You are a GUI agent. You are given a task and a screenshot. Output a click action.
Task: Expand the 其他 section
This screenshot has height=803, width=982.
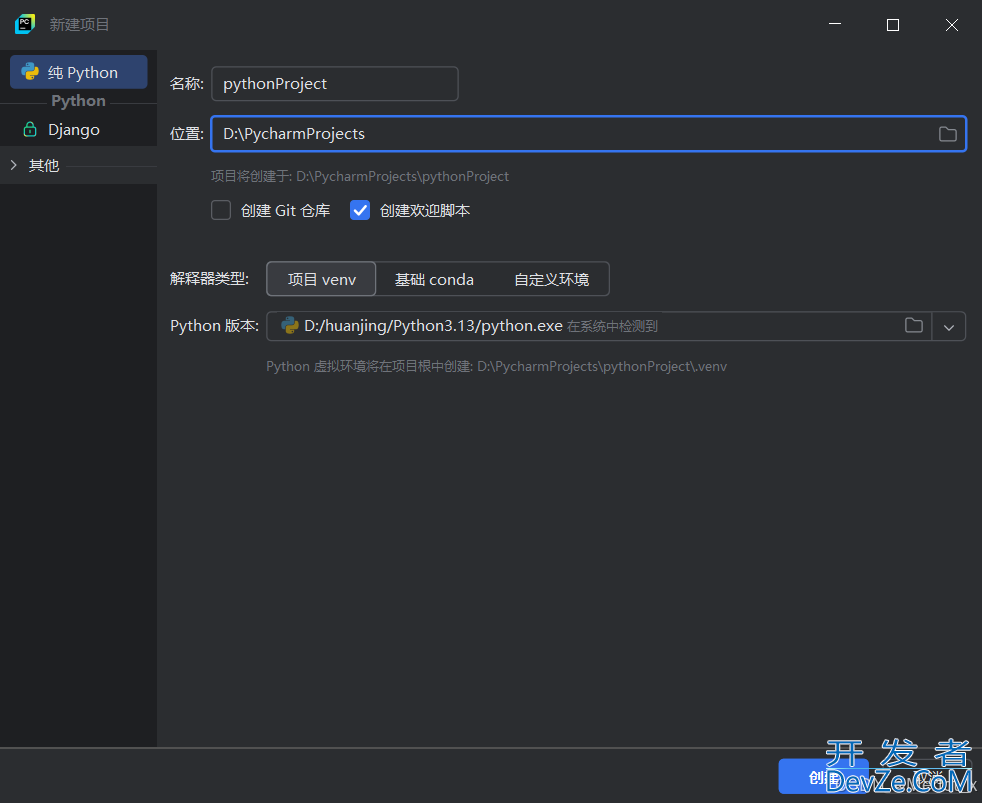tap(14, 165)
